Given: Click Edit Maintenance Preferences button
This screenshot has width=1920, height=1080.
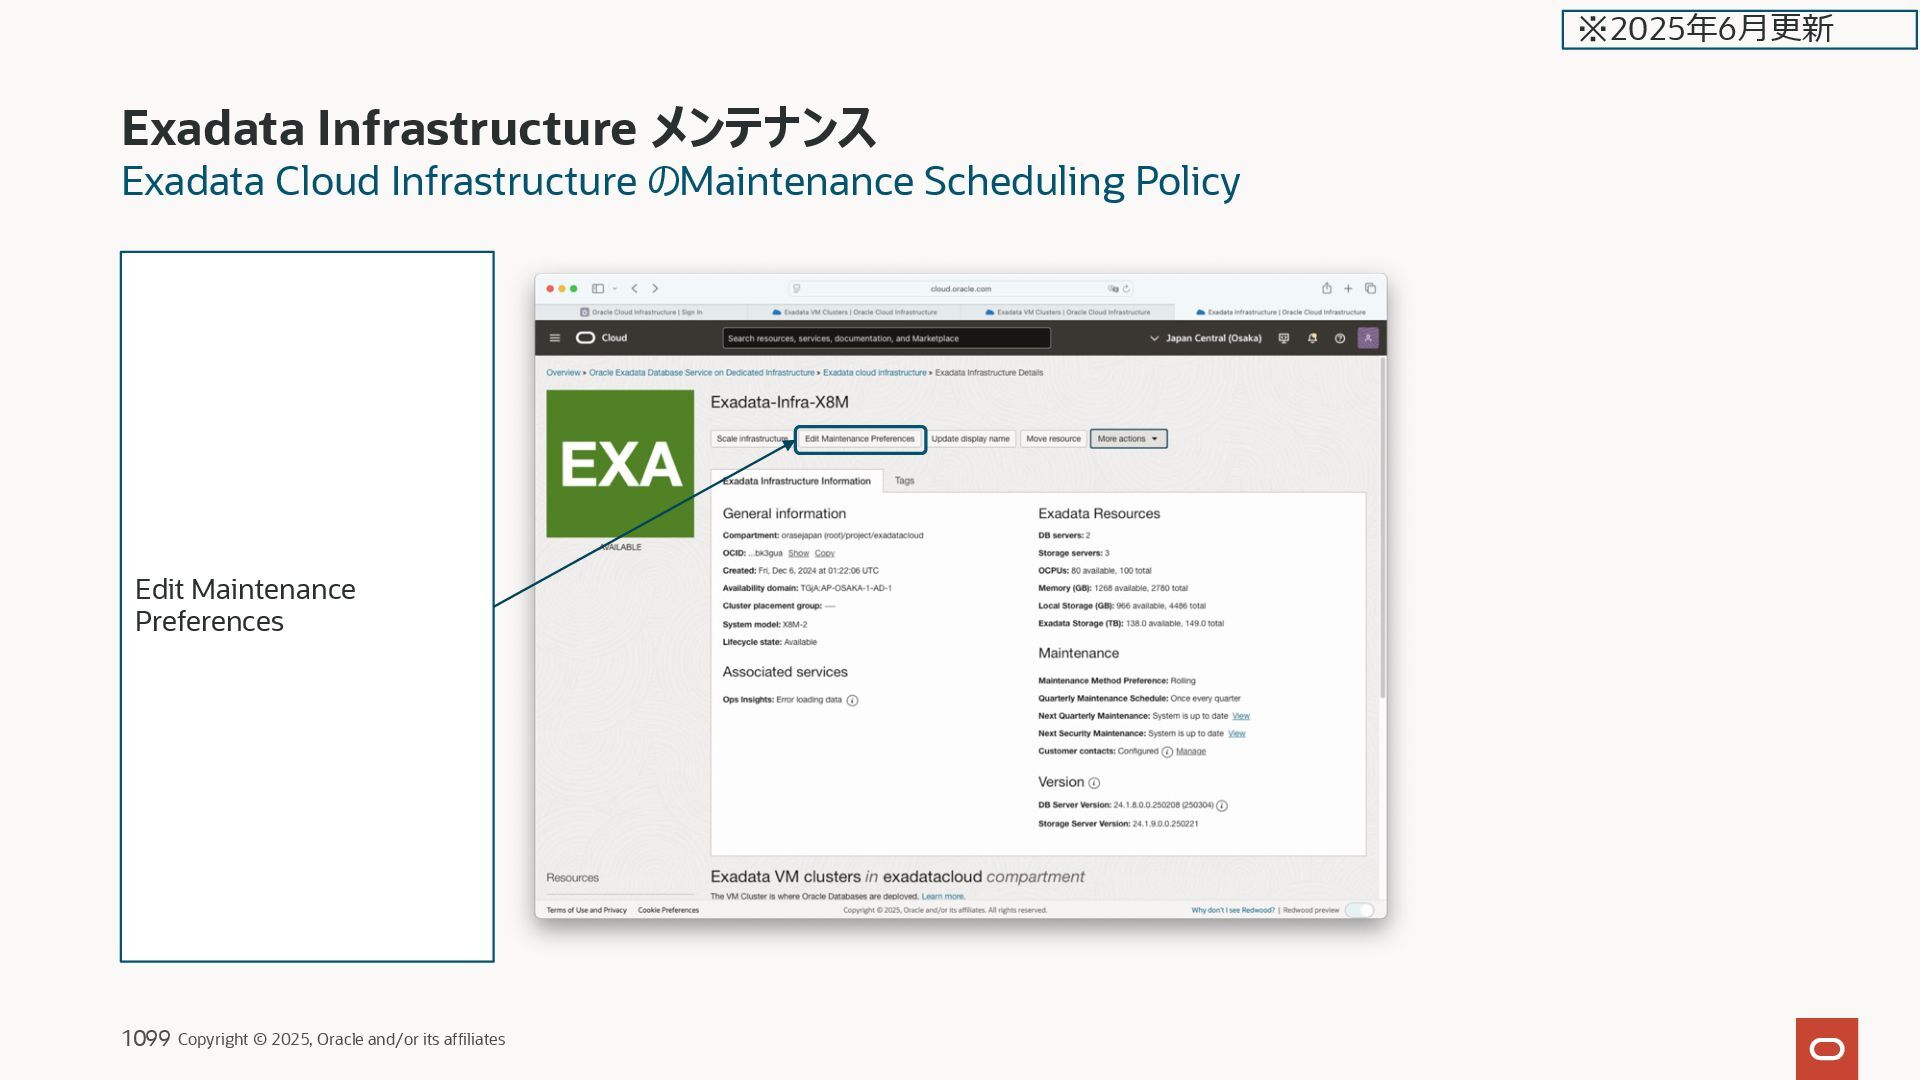Looking at the screenshot, I should click(x=860, y=439).
